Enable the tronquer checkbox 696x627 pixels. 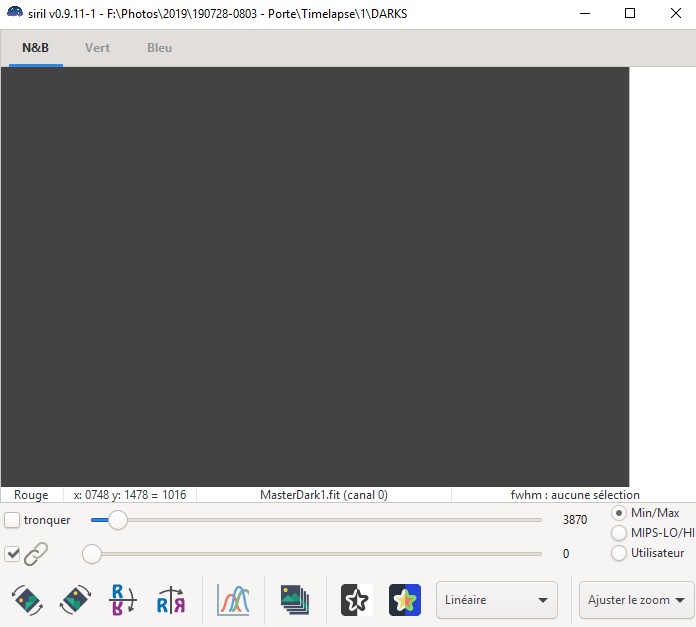(x=12, y=520)
